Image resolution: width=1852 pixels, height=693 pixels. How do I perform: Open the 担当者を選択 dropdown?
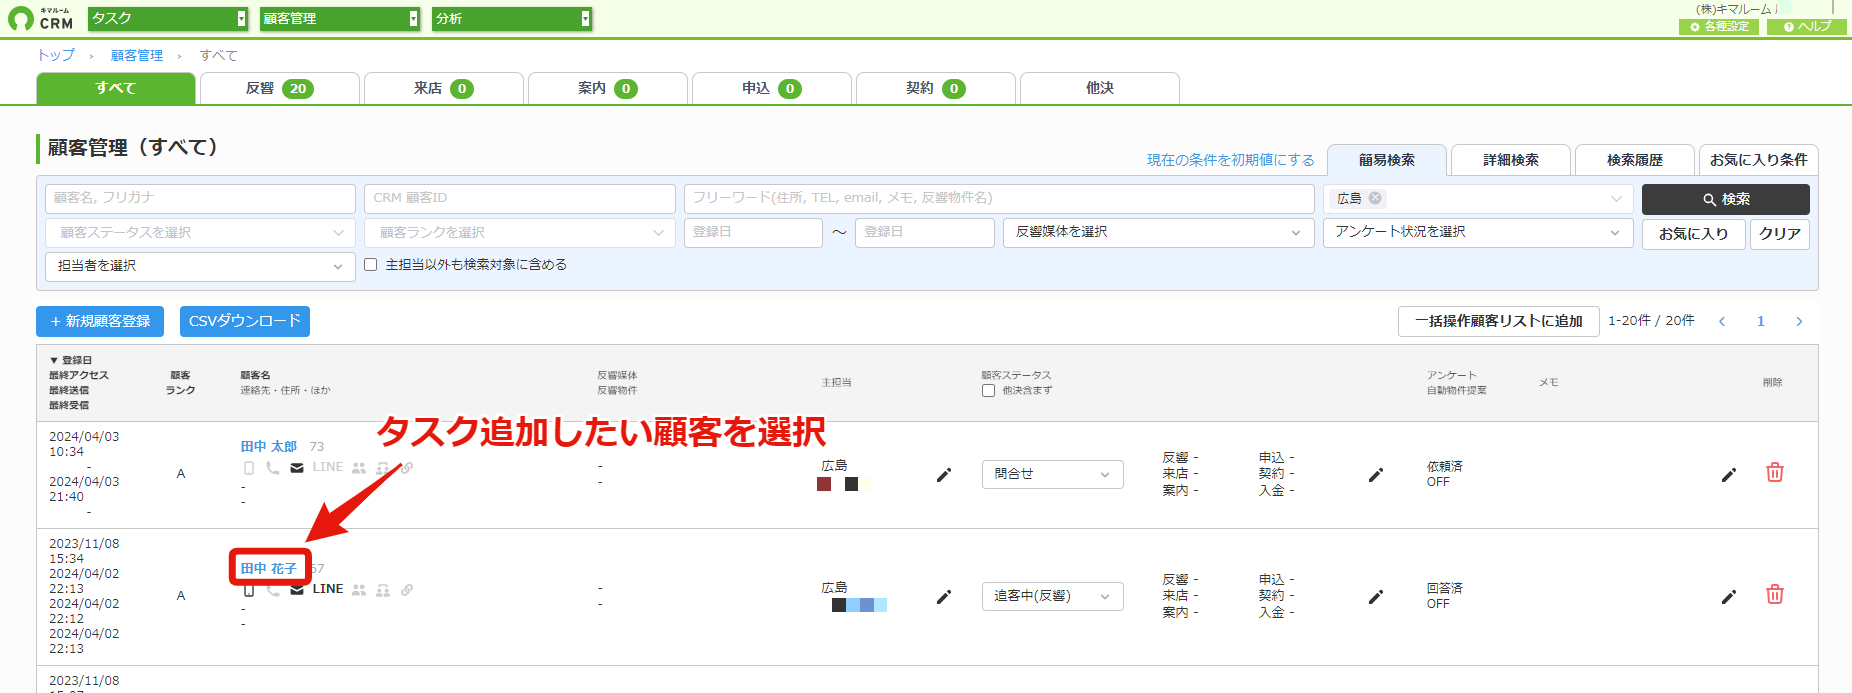200,266
